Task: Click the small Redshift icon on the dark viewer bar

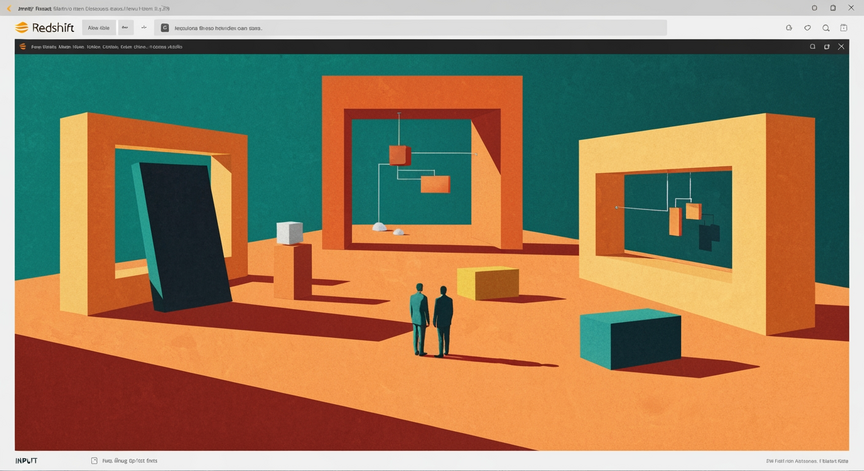Action: pyautogui.click(x=23, y=47)
